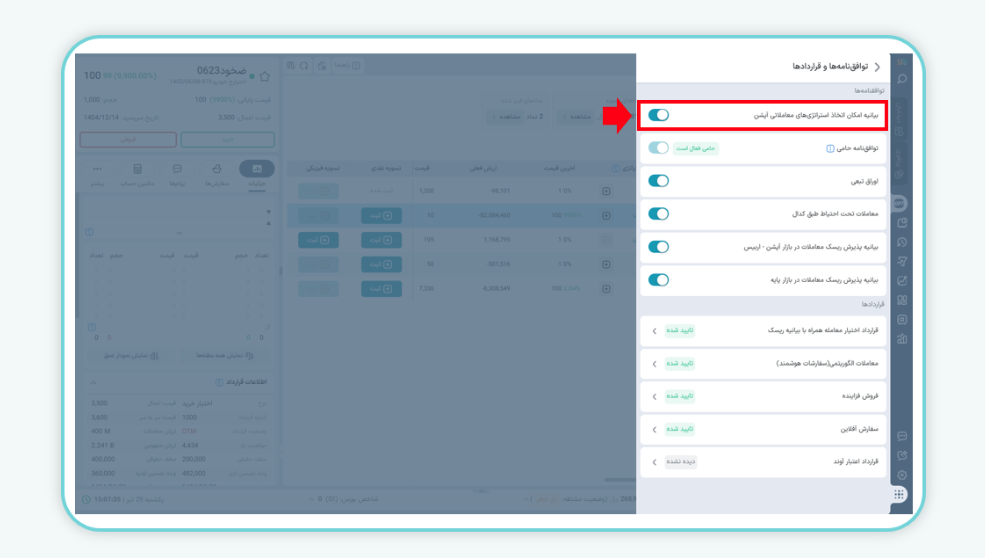The width and height of the screenshot is (985, 558).
Task: Expand the سفارش آفلاین contract row
Action: pyautogui.click(x=654, y=429)
